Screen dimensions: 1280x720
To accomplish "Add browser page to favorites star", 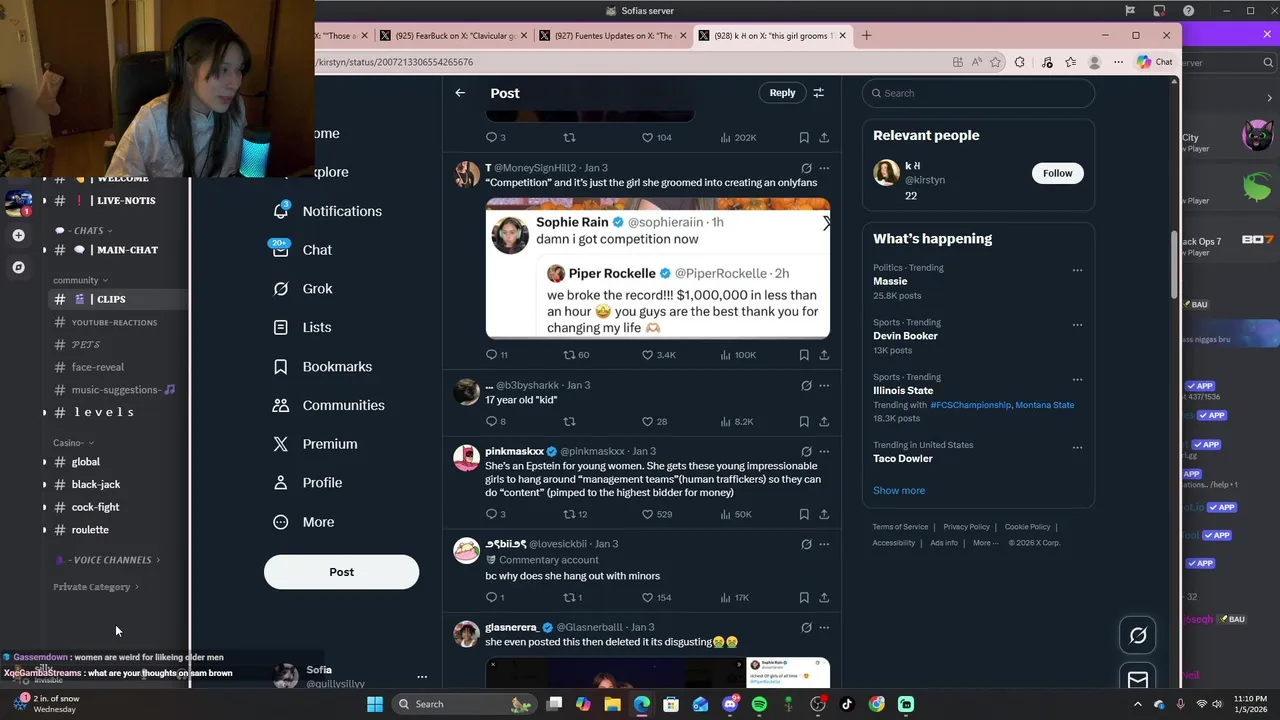I will coord(995,62).
